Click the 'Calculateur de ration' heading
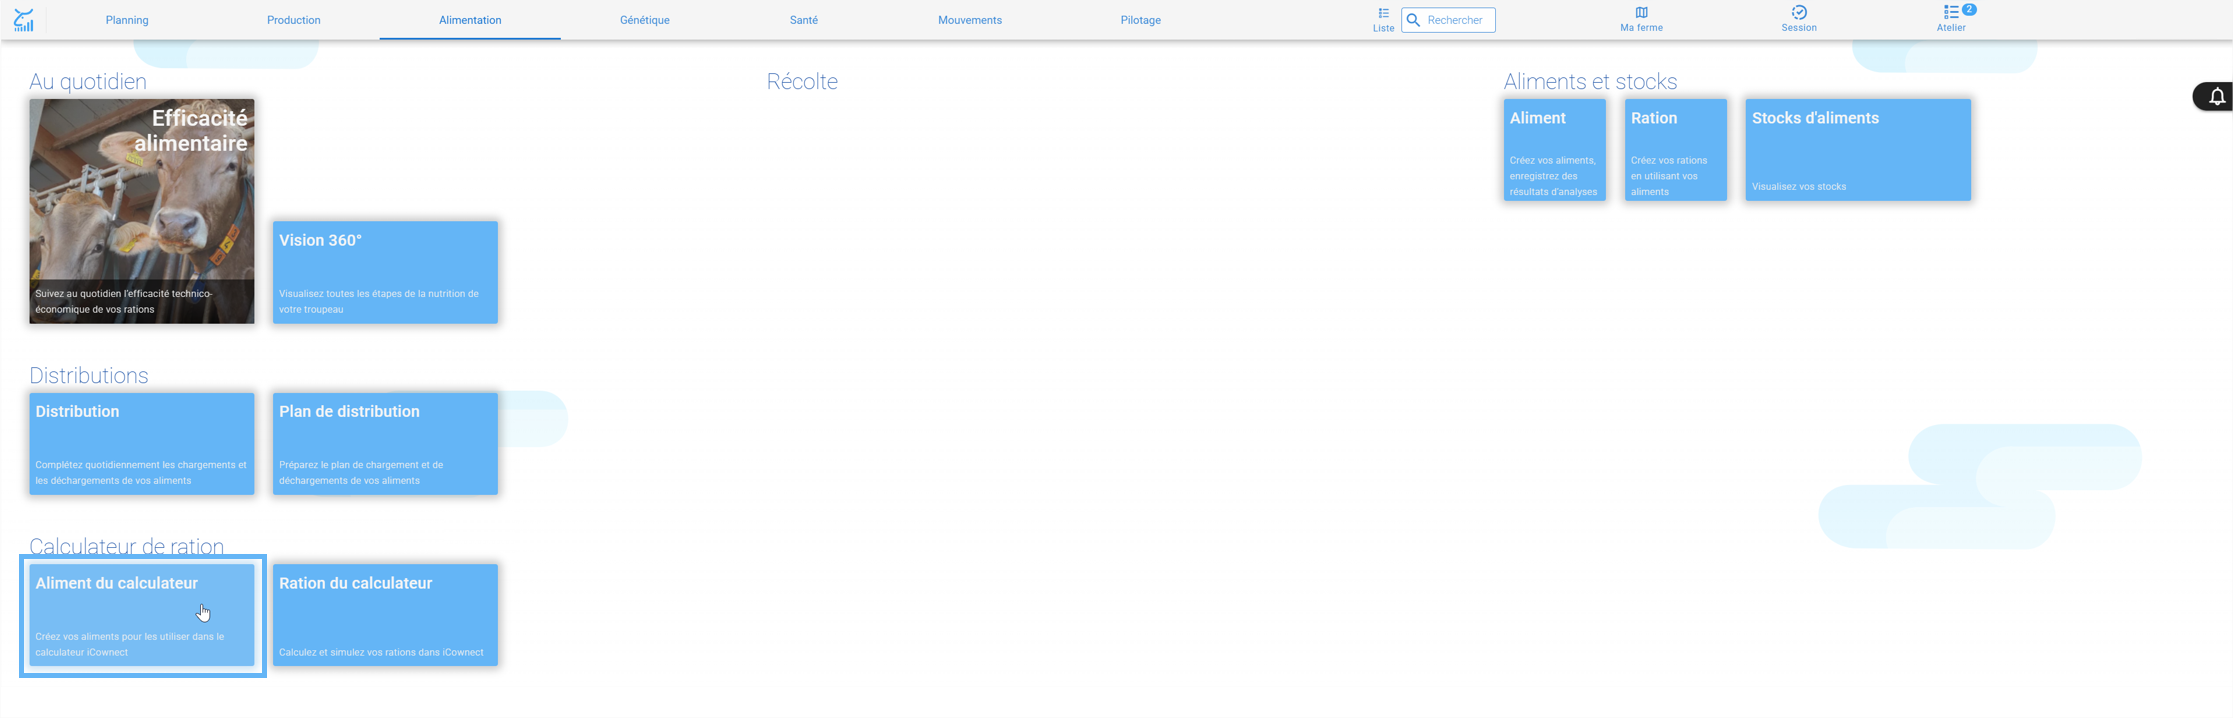The width and height of the screenshot is (2233, 718). pos(126,546)
